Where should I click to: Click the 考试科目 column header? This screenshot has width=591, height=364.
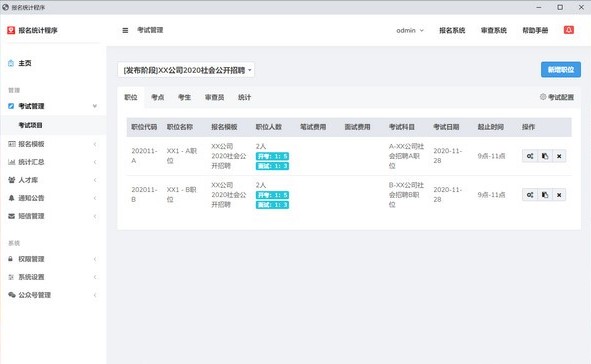tap(402, 127)
